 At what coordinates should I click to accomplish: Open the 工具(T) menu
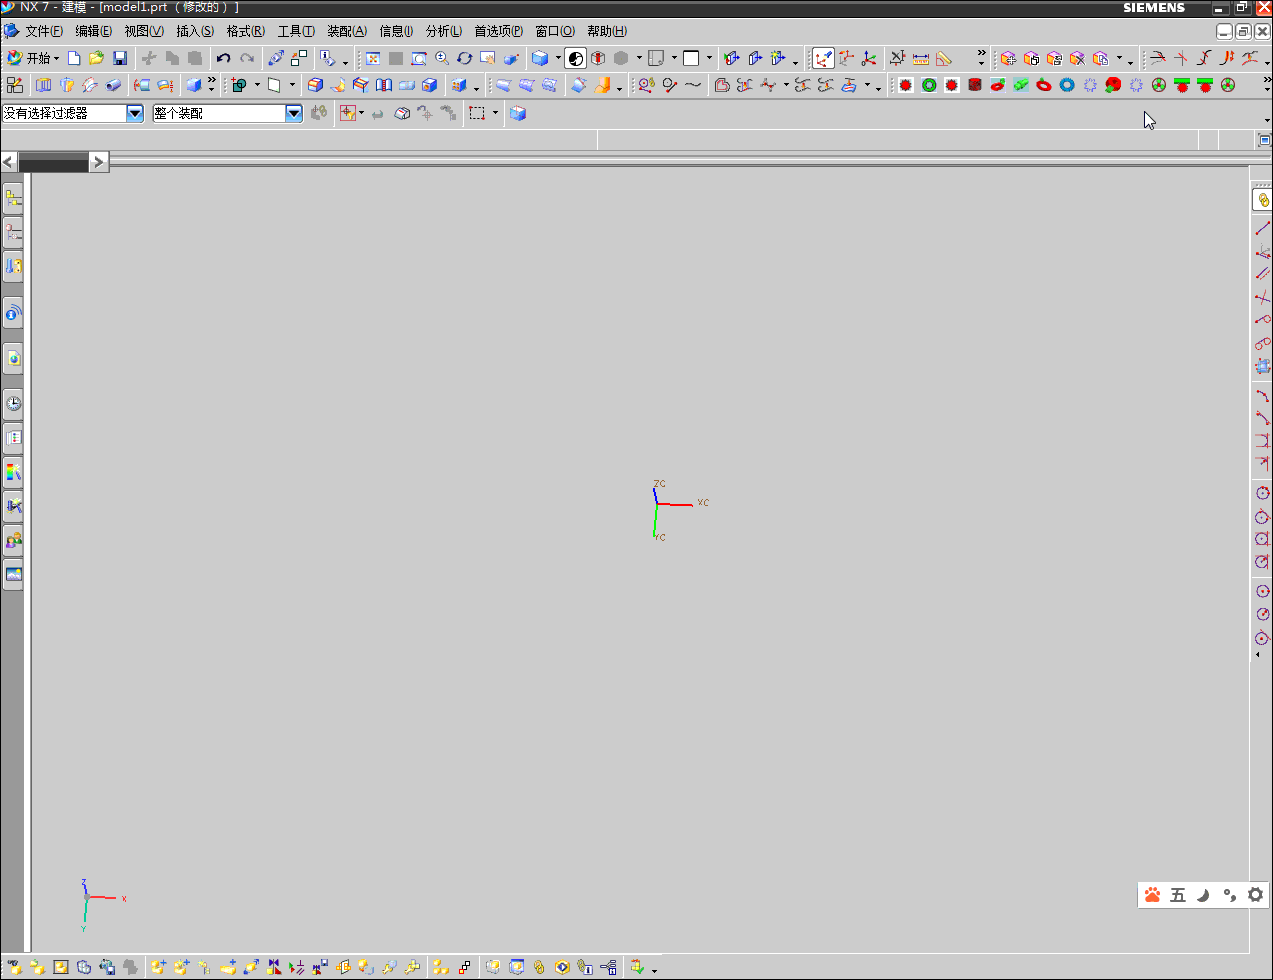(296, 31)
